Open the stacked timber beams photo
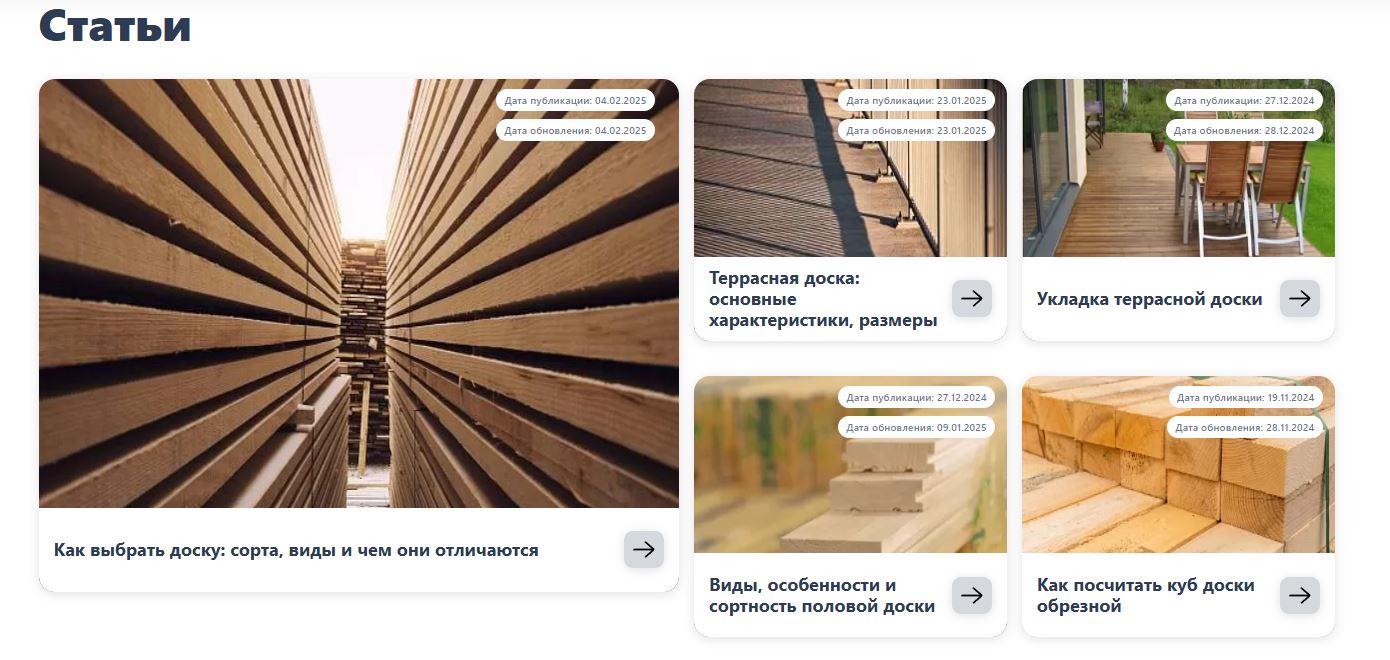The image size is (1390, 660). pyautogui.click(x=1178, y=465)
